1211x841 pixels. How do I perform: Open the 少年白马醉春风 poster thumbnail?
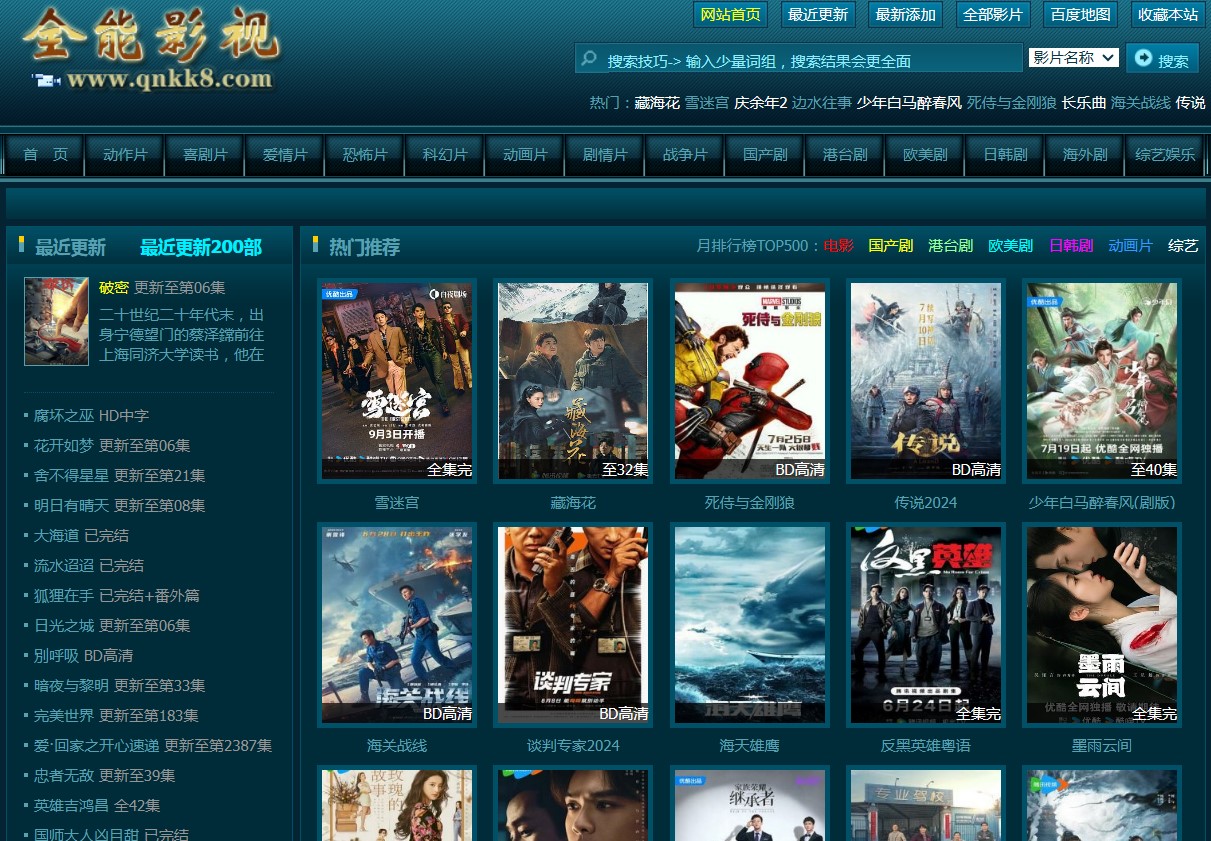click(x=1102, y=381)
